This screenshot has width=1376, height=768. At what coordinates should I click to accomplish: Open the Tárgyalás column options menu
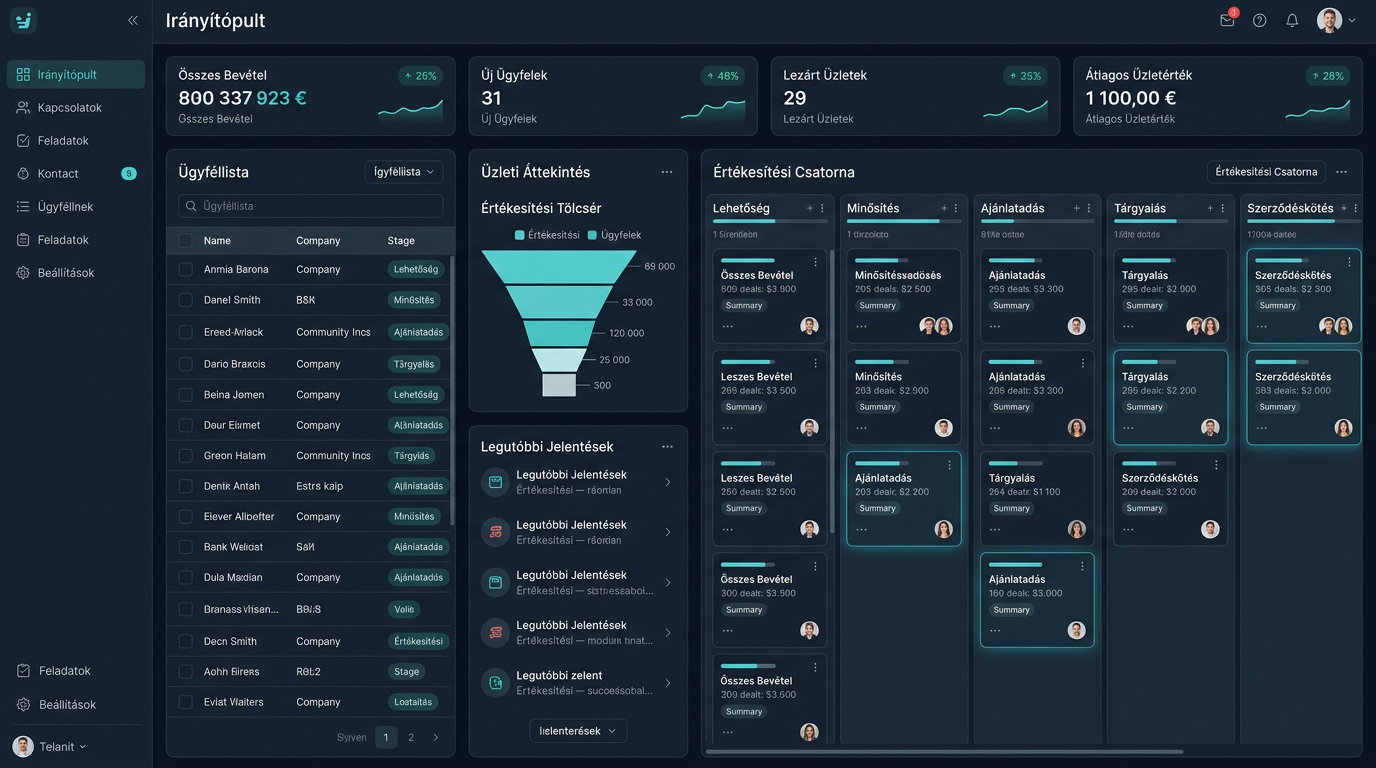(1223, 208)
